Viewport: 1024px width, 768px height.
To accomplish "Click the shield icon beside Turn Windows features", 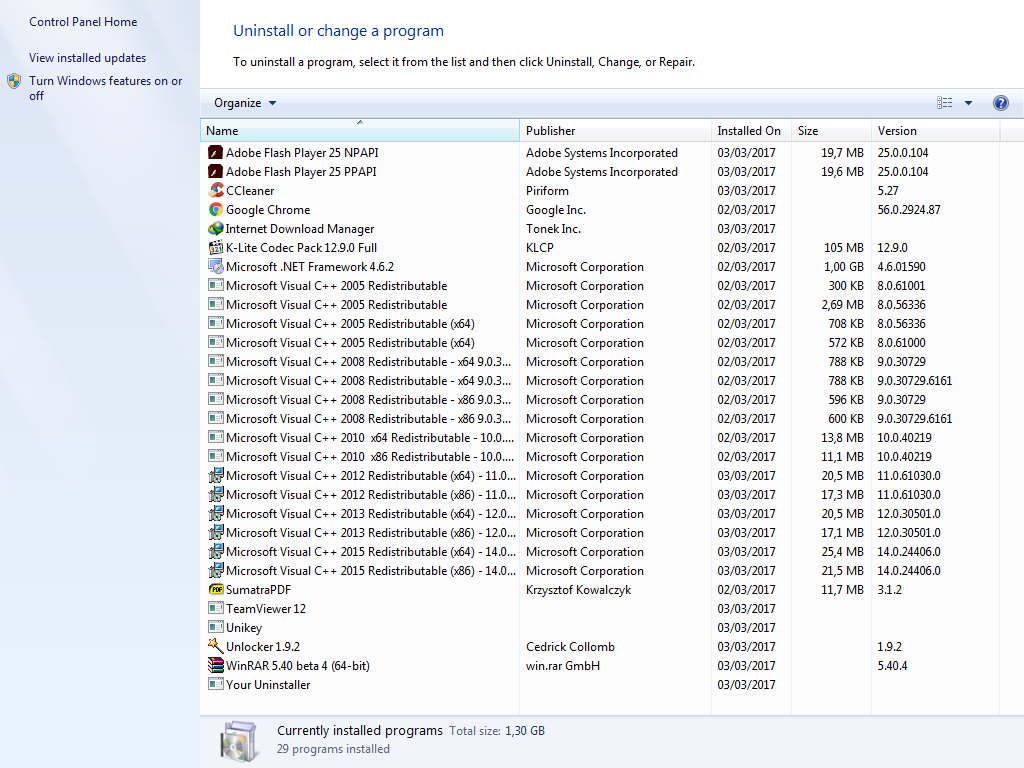I will coord(14,81).
